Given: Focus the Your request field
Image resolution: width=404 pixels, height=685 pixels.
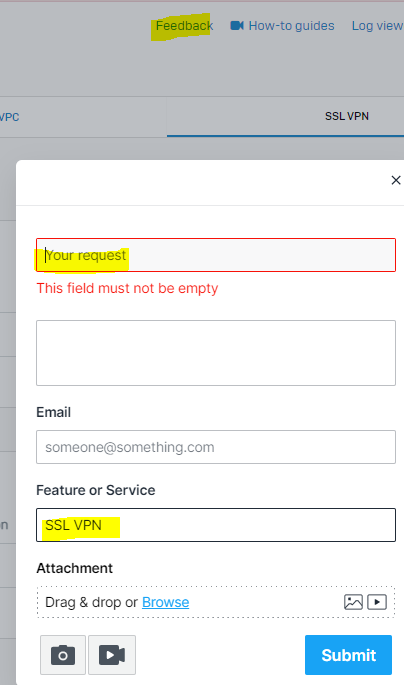Looking at the screenshot, I should click(216, 255).
